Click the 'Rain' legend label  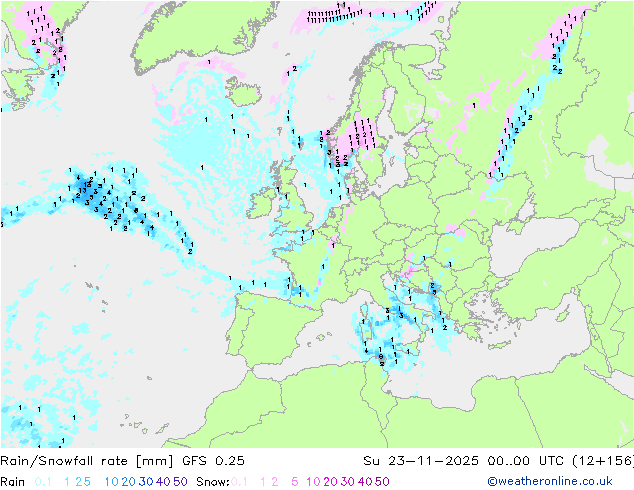point(13,482)
